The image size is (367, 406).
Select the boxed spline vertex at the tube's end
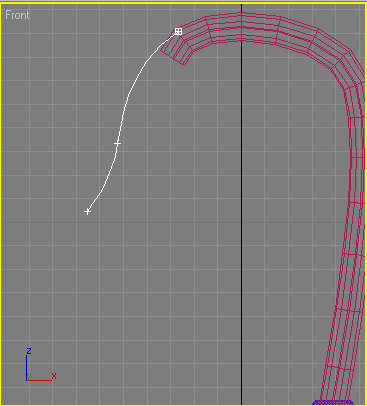coord(178,32)
